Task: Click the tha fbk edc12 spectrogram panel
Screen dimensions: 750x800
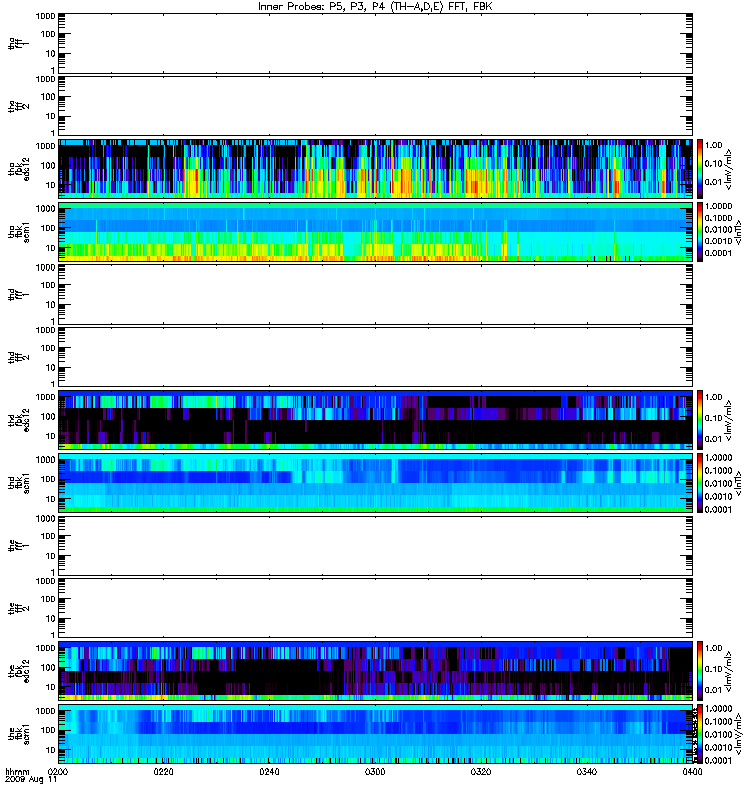Action: point(376,168)
